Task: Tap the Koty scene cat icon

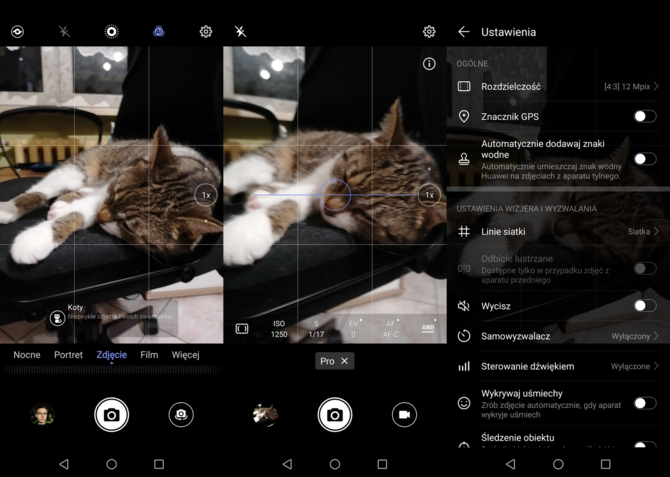Action: click(57, 318)
